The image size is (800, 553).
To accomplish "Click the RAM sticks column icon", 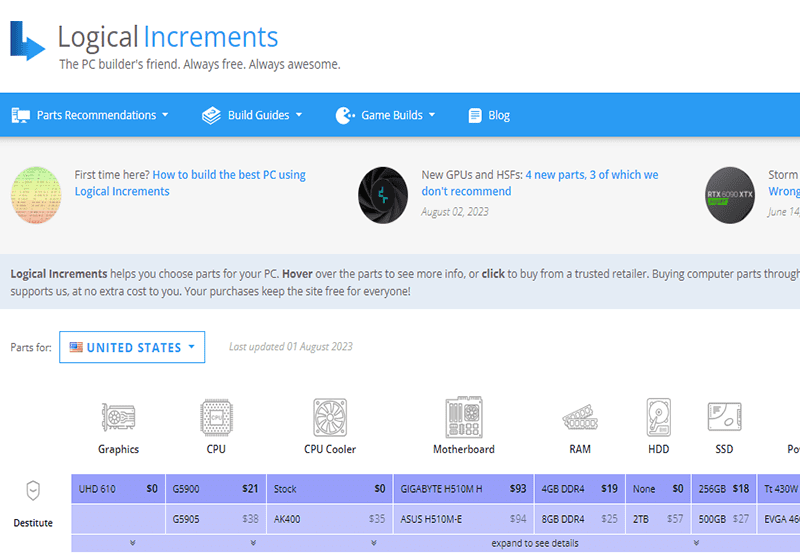I will (580, 417).
